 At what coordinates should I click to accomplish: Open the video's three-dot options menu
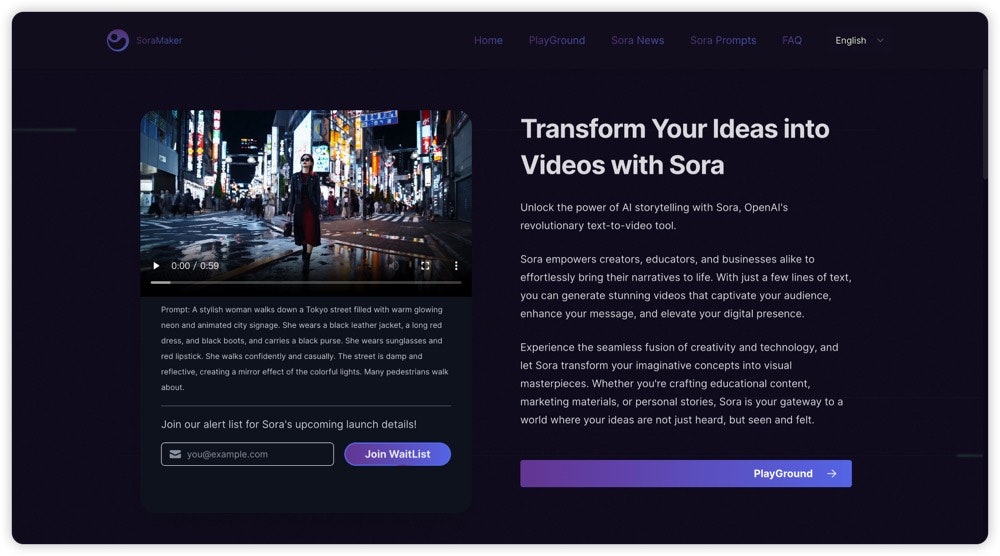(x=456, y=266)
